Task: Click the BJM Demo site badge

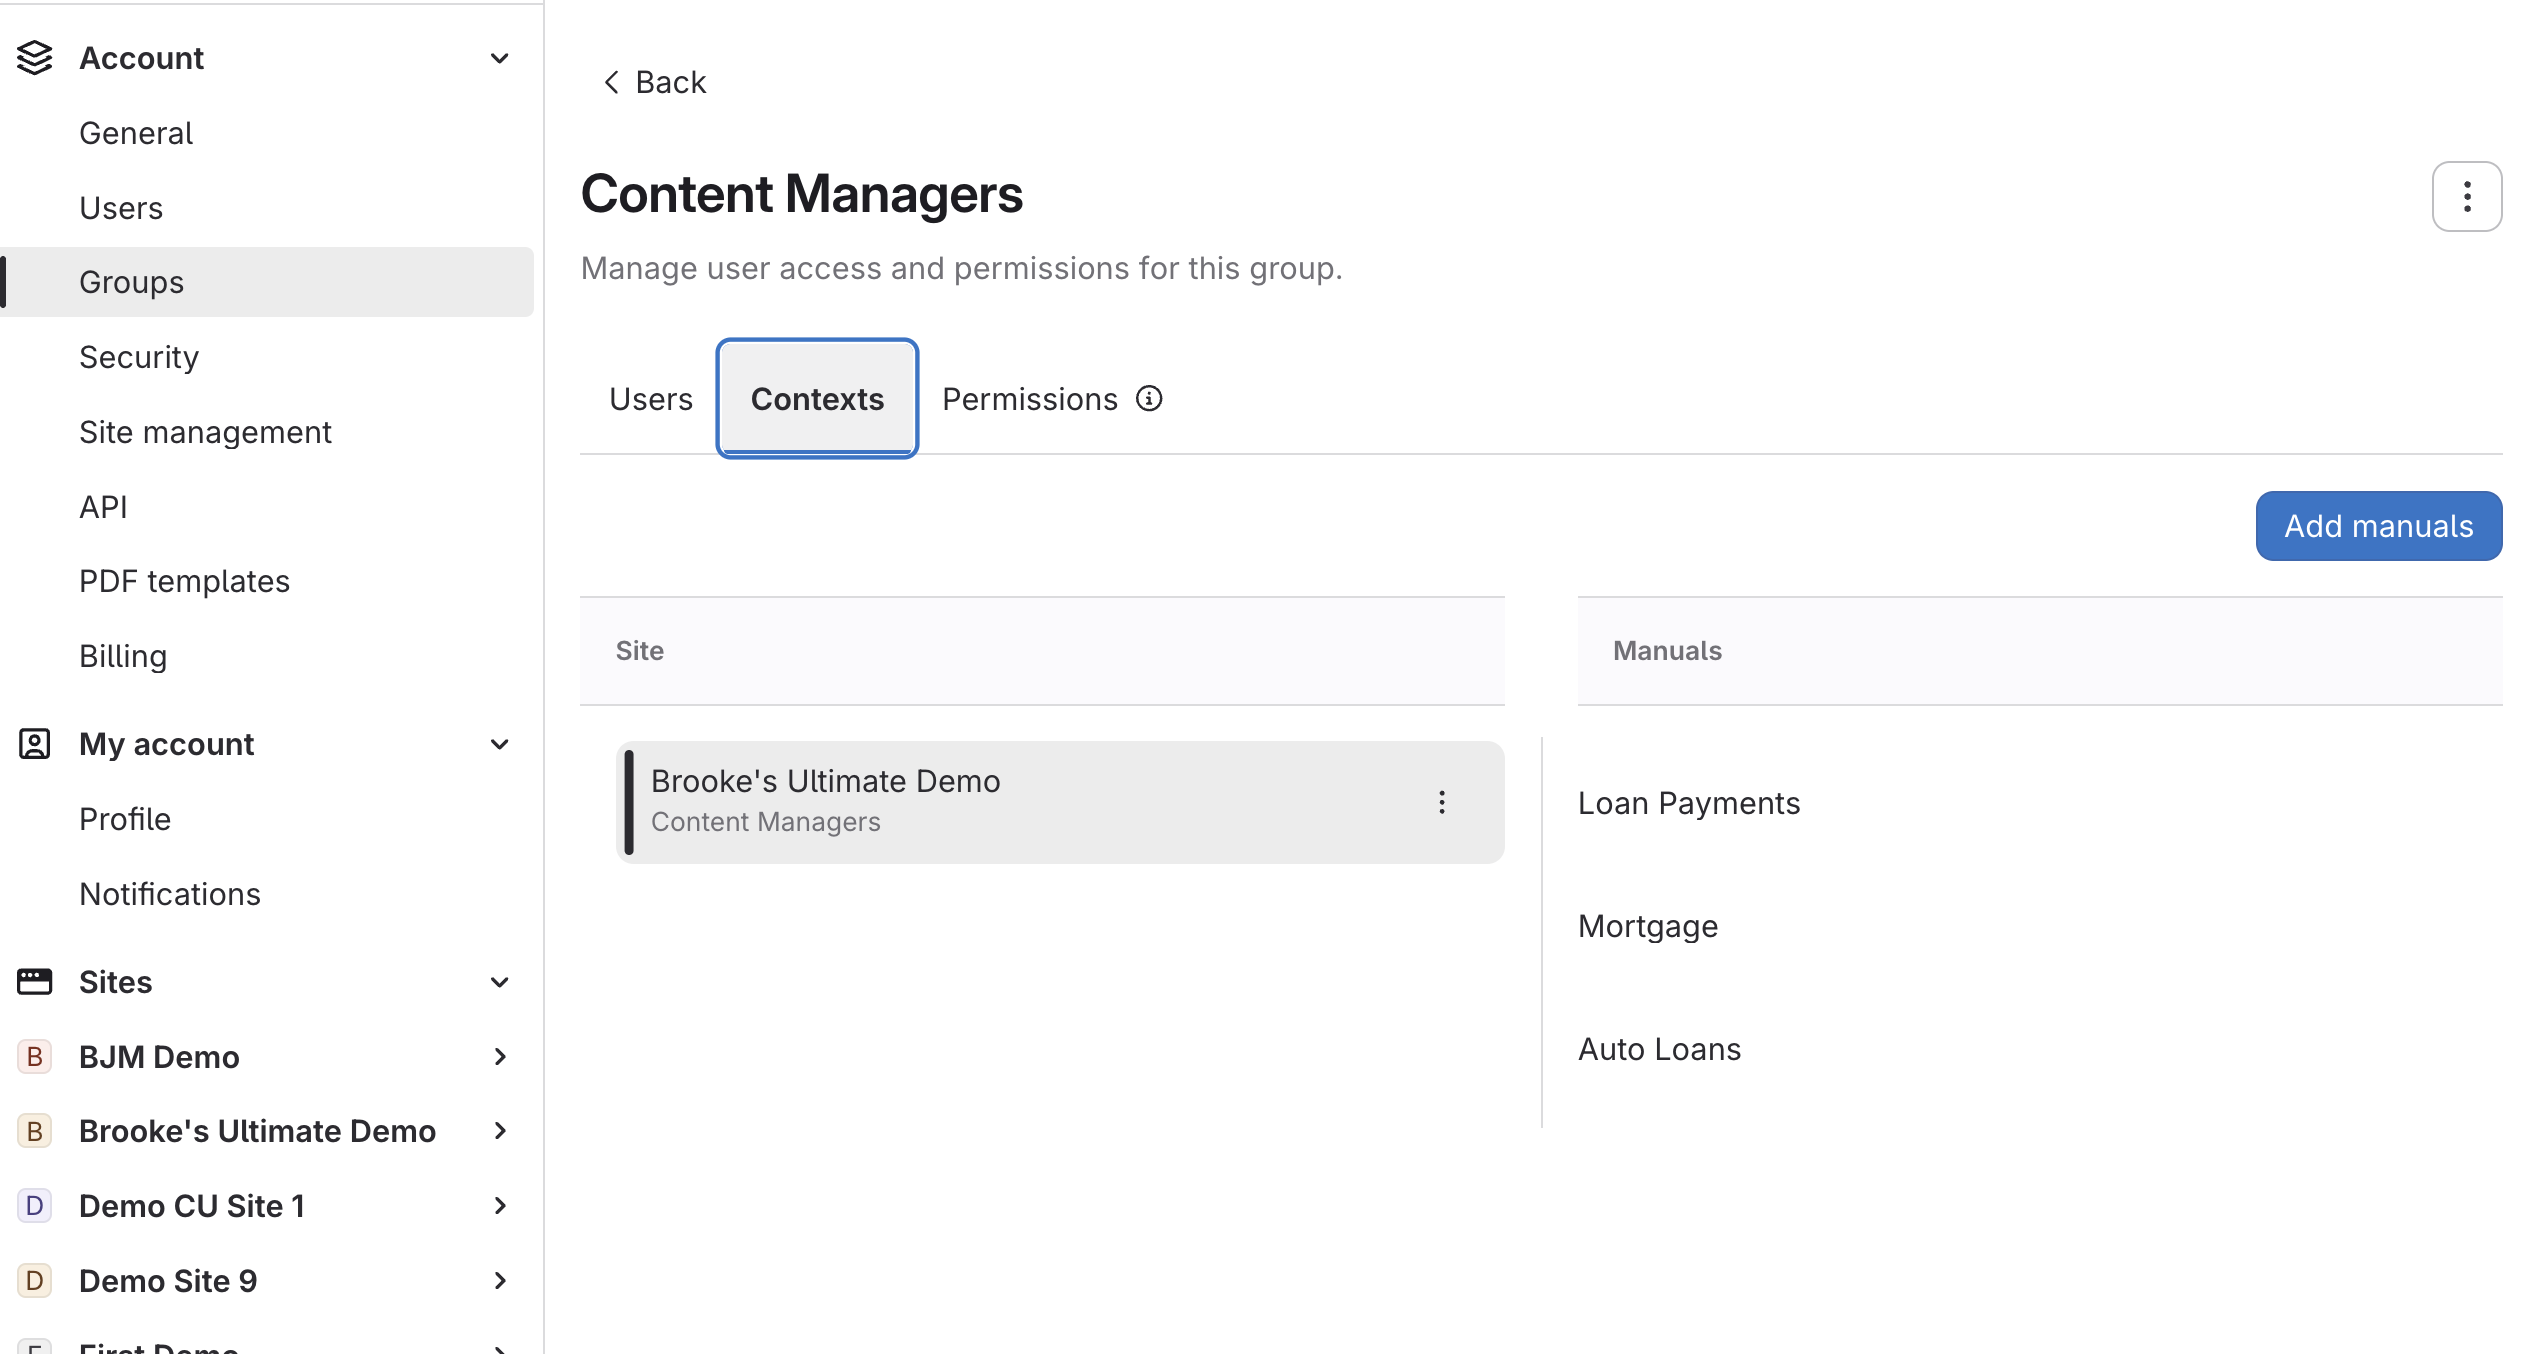Action: click(35, 1056)
